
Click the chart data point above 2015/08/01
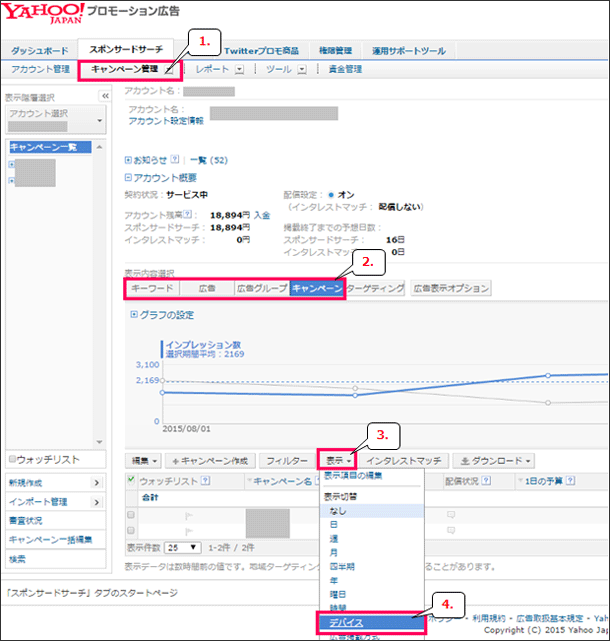pyautogui.click(x=162, y=392)
